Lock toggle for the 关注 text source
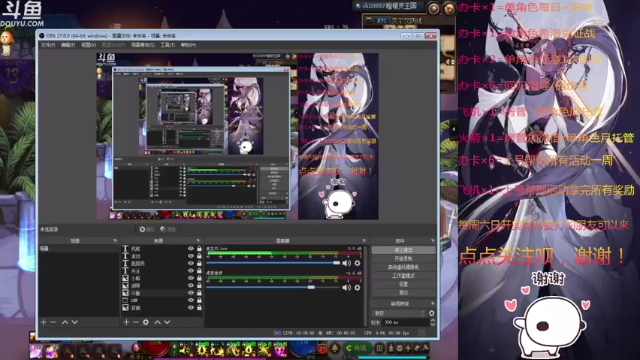Screen dimensions: 640x360 [199, 271]
